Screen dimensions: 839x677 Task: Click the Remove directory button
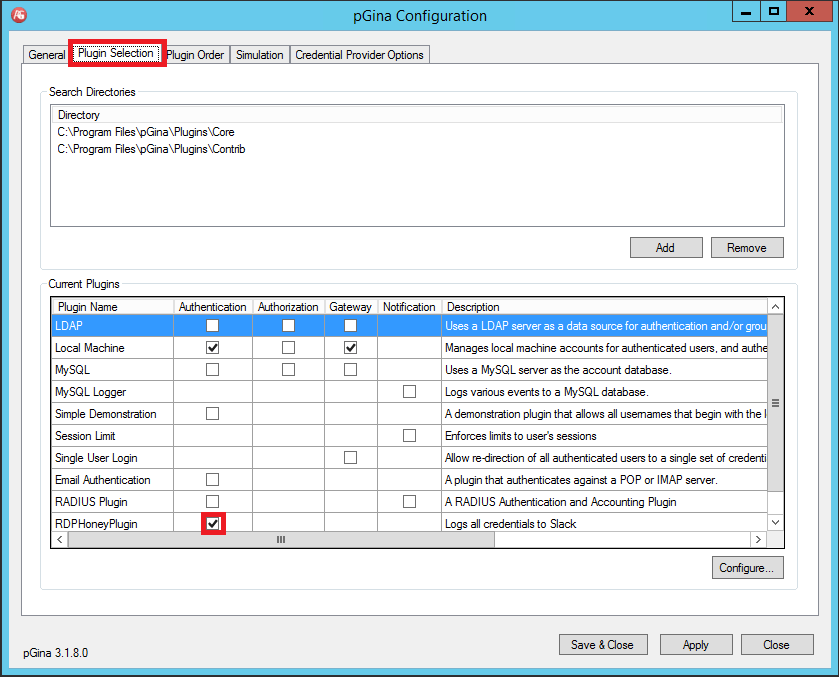(746, 248)
